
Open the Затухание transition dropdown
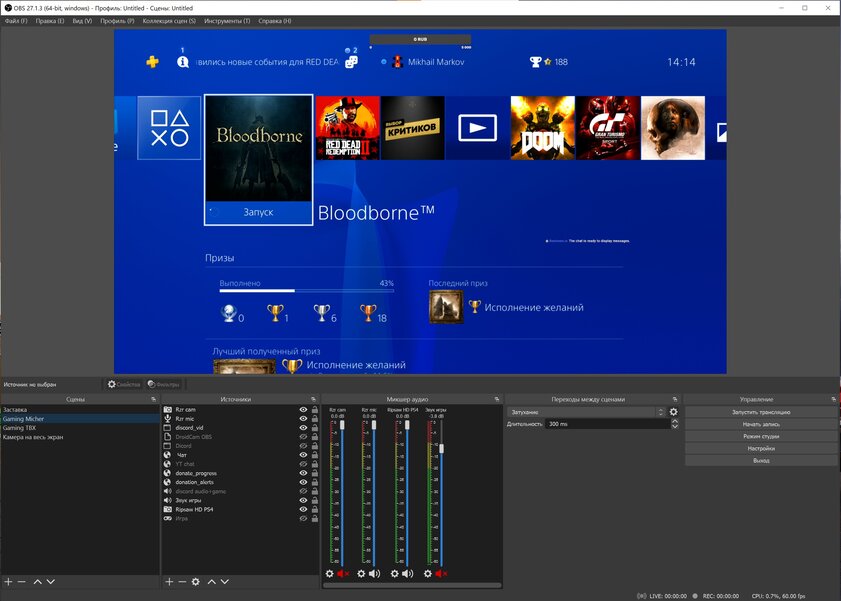(586, 412)
